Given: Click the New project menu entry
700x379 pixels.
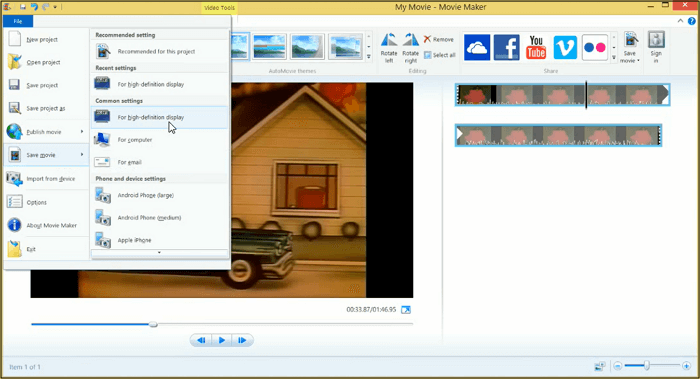Looking at the screenshot, I should 46,39.
